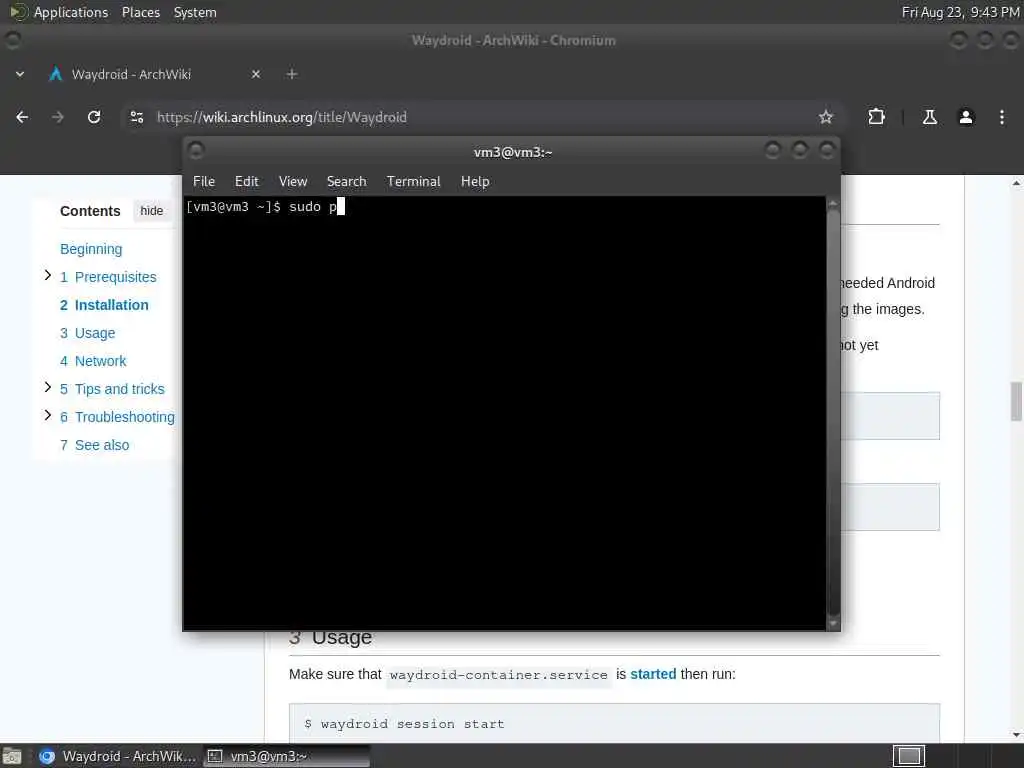Open the profile avatar menu
Viewport: 1024px width, 768px height.
[966, 117]
